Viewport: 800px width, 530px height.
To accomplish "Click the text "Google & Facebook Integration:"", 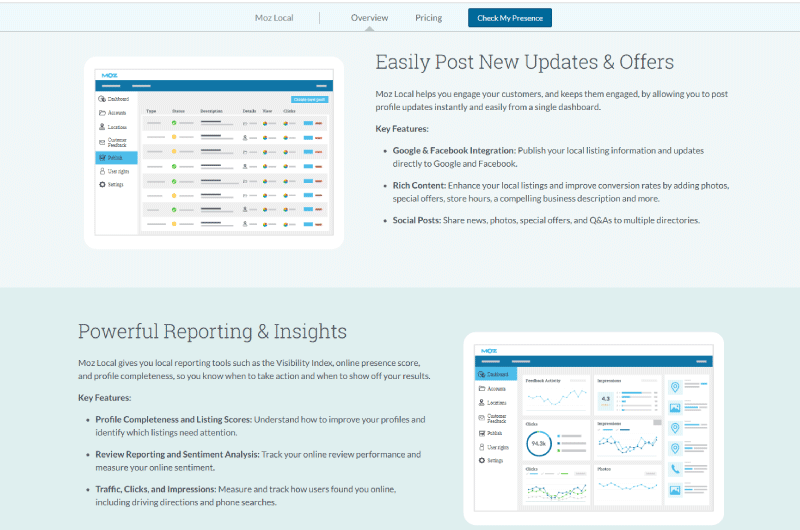I will click(454, 150).
